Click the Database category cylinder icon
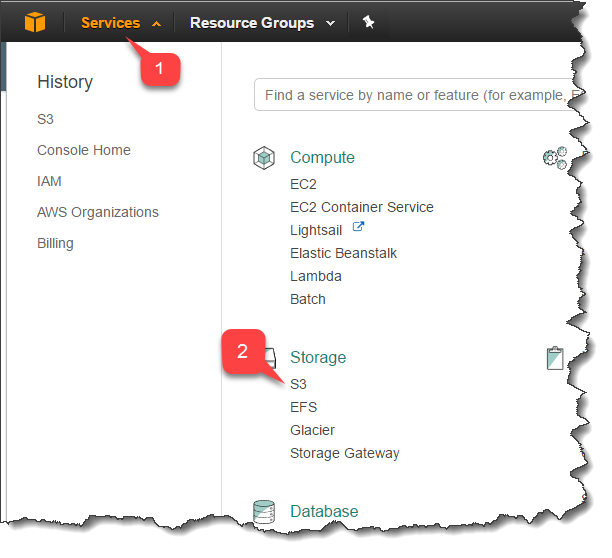 coord(264,512)
